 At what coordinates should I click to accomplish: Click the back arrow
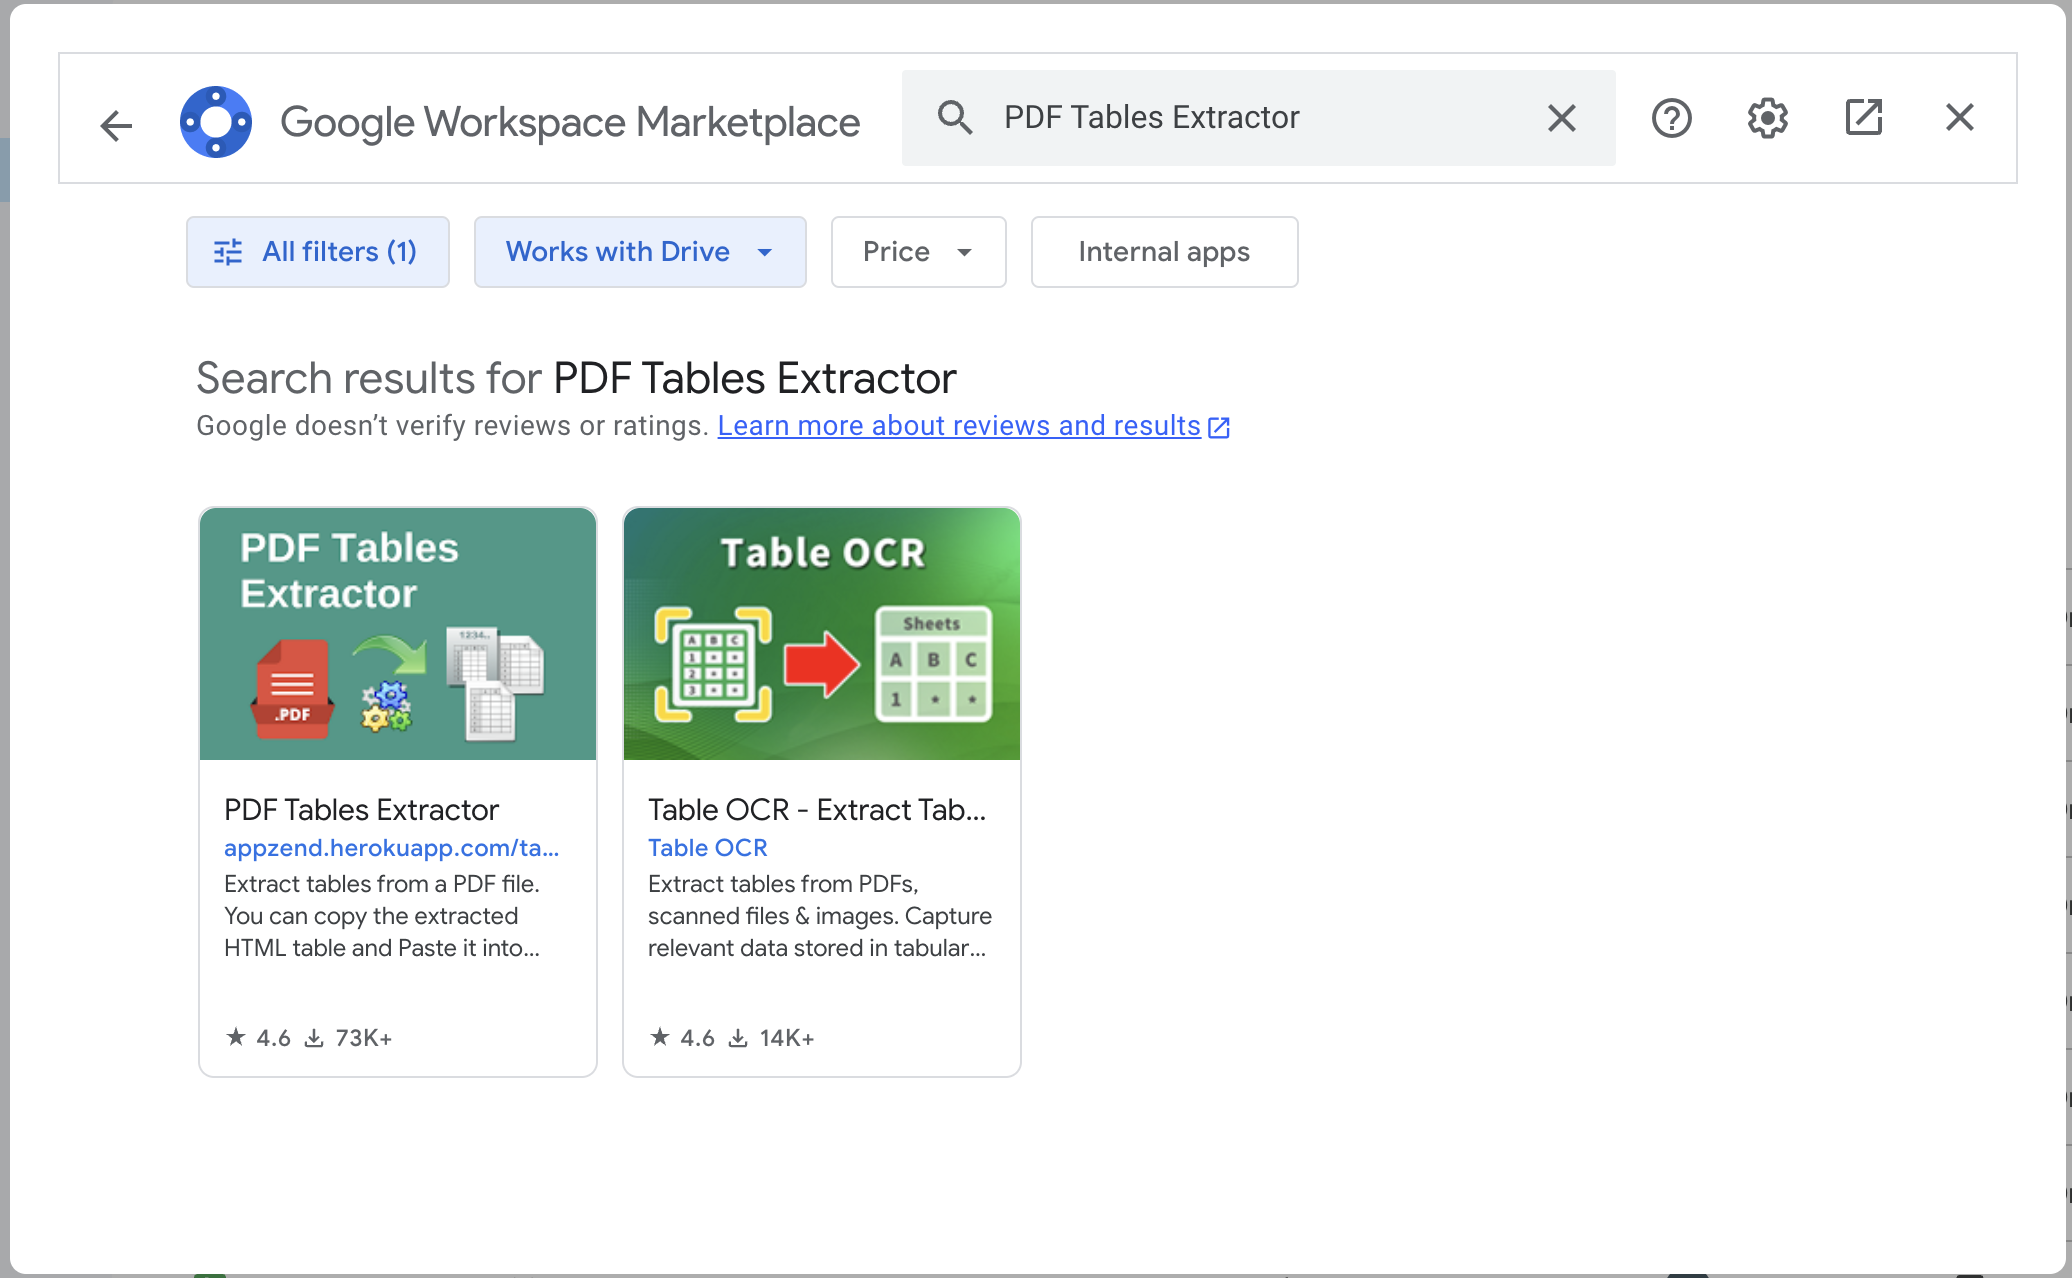point(115,124)
